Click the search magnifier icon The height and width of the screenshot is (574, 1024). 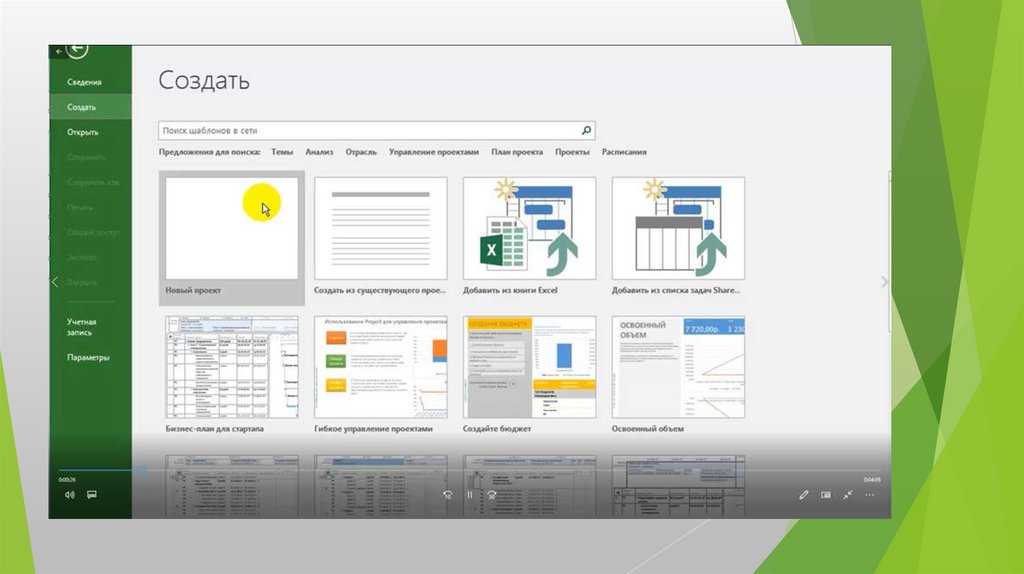[586, 131]
